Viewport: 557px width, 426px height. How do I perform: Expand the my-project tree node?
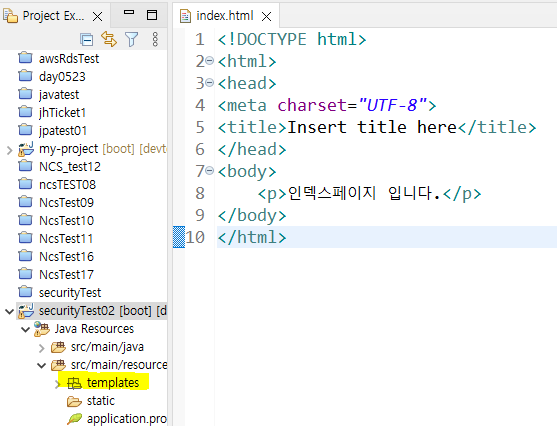point(10,150)
